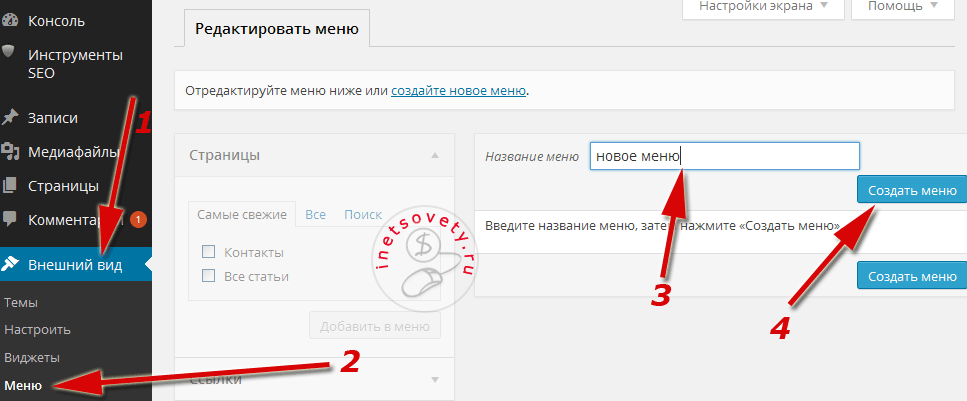Switch to the Самые свежие tab

[x=242, y=215]
